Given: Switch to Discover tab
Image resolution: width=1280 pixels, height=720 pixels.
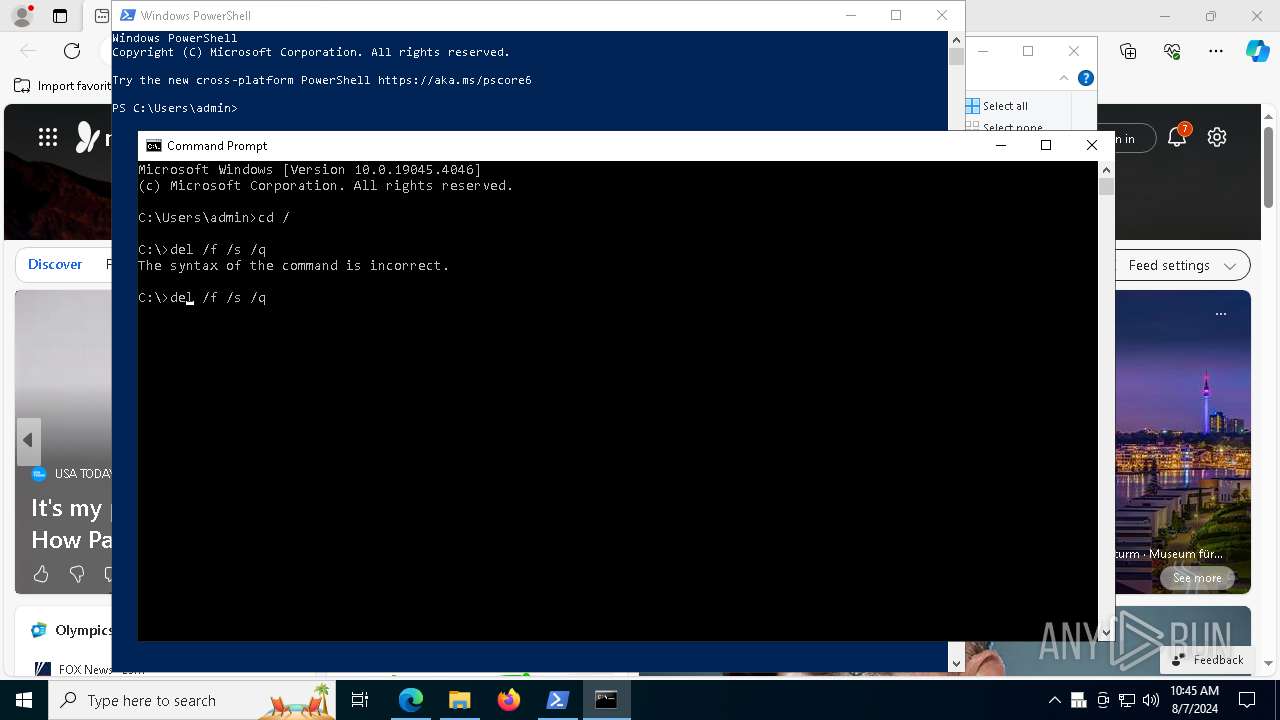Looking at the screenshot, I should point(55,264).
